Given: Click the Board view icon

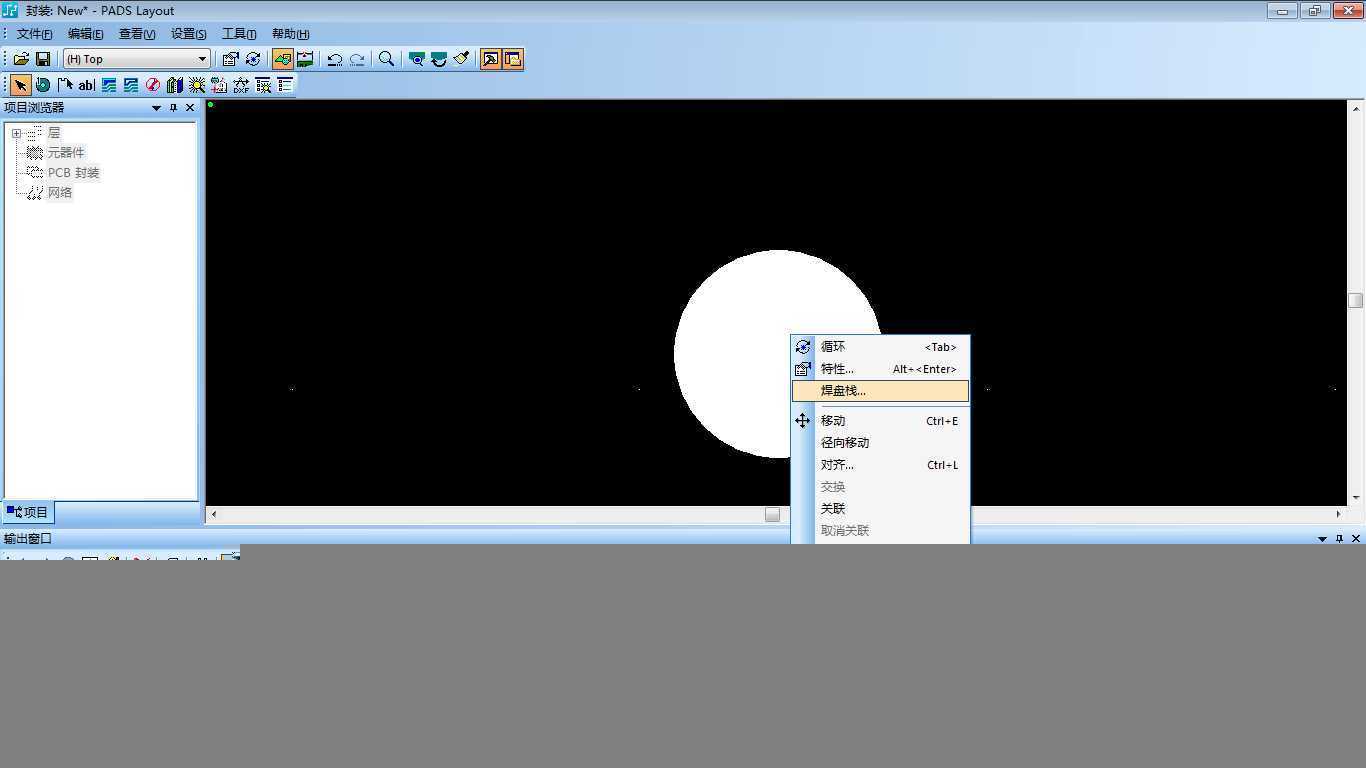Looking at the screenshot, I should 416,59.
